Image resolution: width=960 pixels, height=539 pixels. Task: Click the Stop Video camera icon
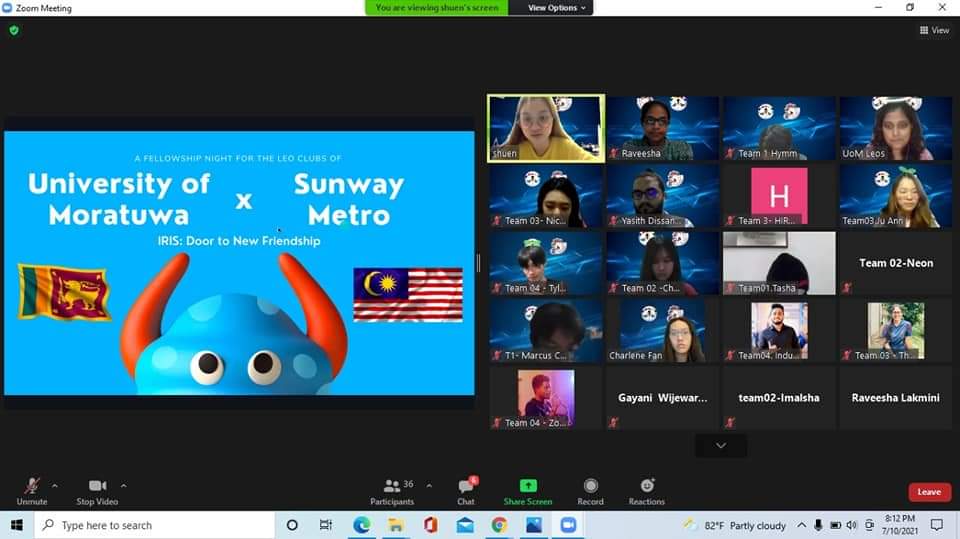pos(97,486)
